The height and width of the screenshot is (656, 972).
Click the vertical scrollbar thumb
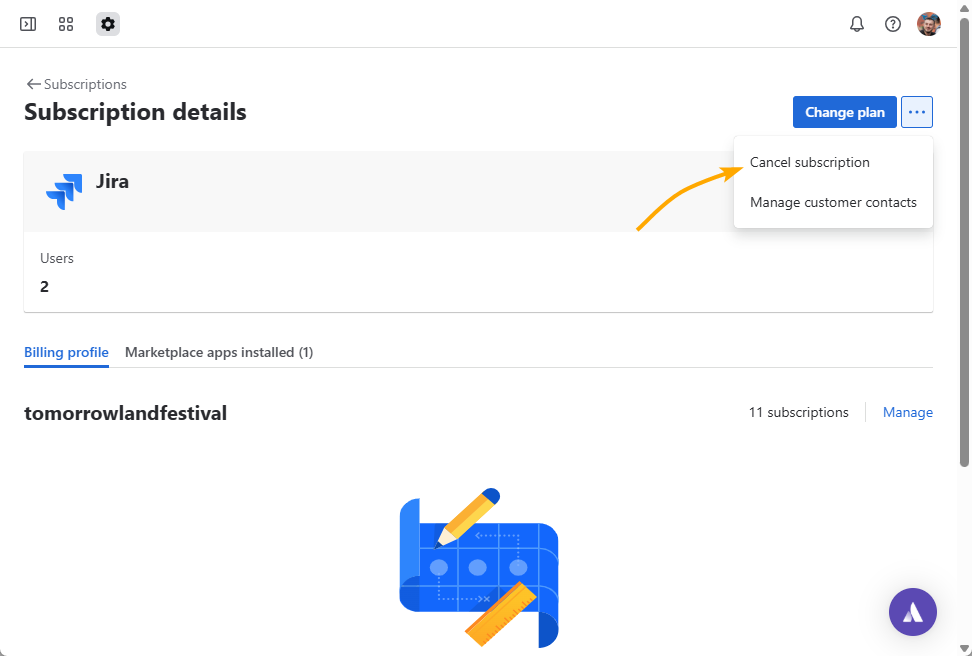click(964, 242)
